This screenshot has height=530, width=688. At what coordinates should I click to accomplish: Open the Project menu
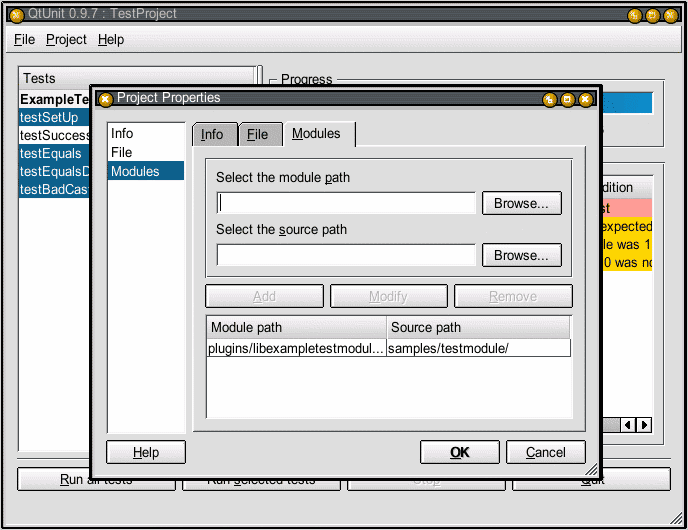(66, 39)
